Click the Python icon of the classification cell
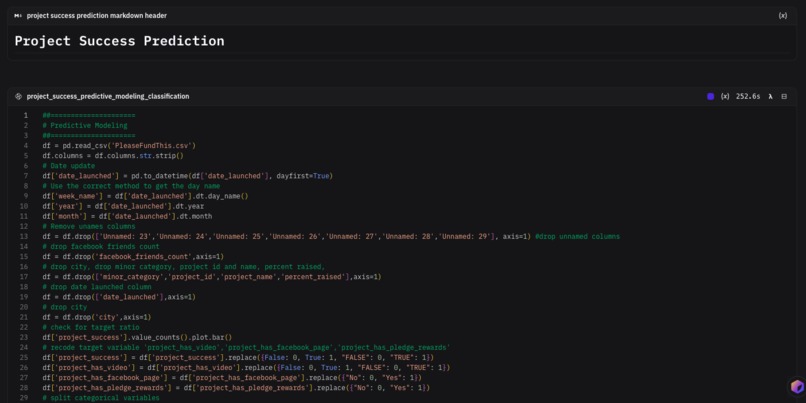The width and height of the screenshot is (806, 403). tap(18, 96)
